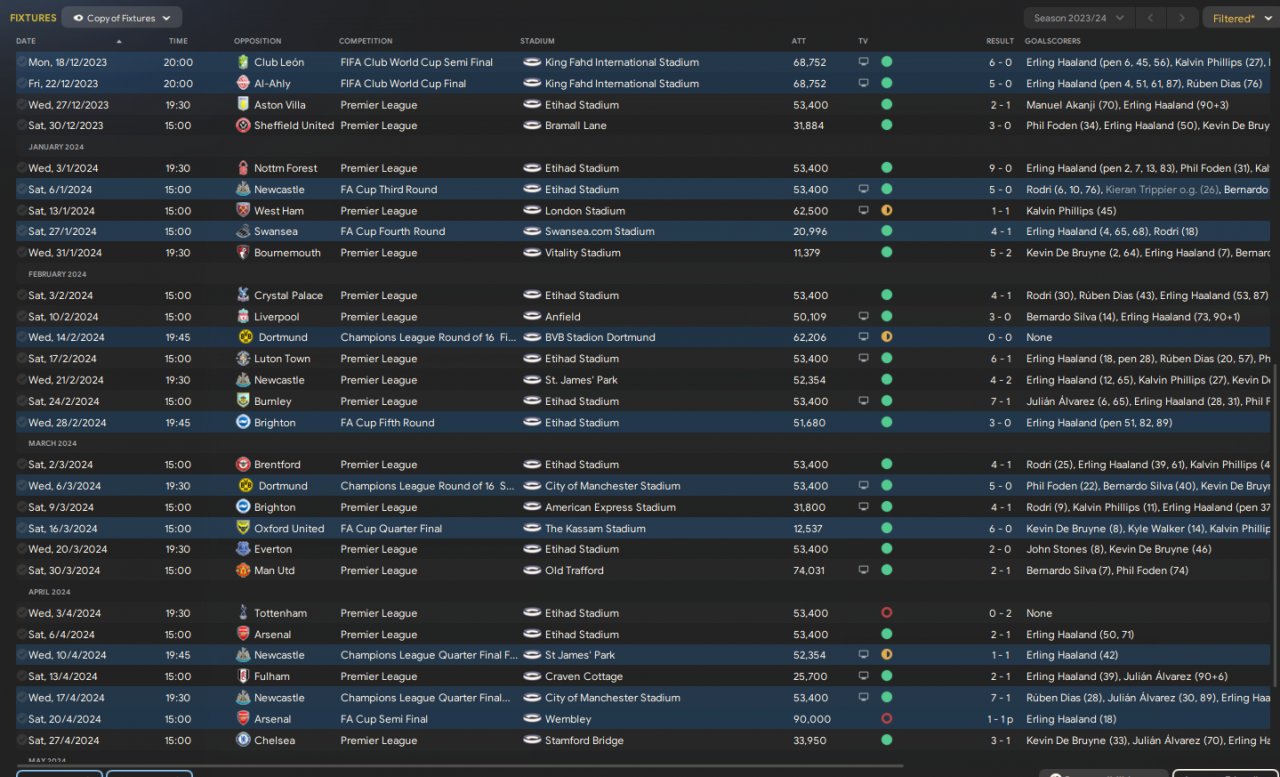Sort by the ATT column header
Image resolution: width=1280 pixels, height=777 pixels.
click(x=799, y=41)
